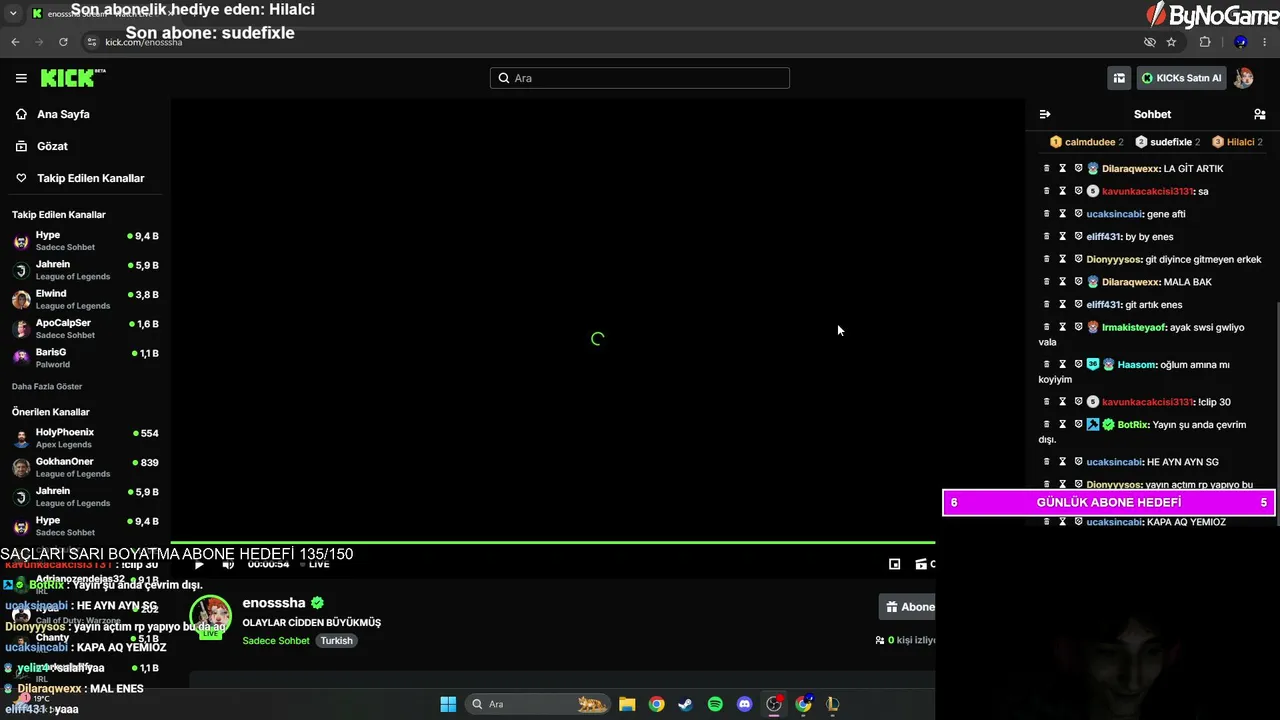Viewport: 1280px width, 720px height.
Task: Delete the 'MALA BAK' message
Action: click(x=1047, y=282)
